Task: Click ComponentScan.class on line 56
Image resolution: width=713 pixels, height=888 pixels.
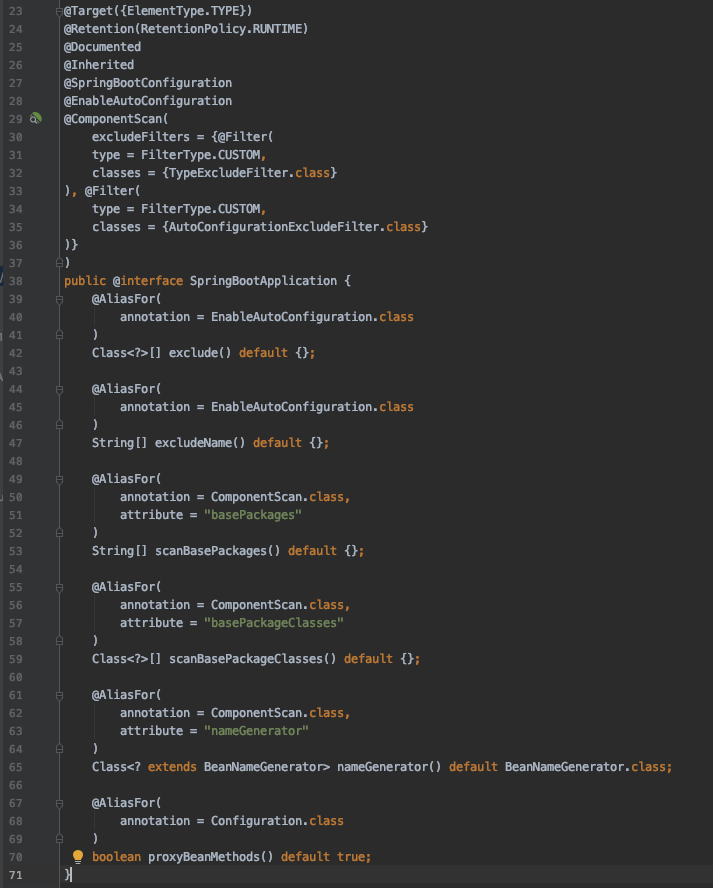Action: (x=277, y=605)
